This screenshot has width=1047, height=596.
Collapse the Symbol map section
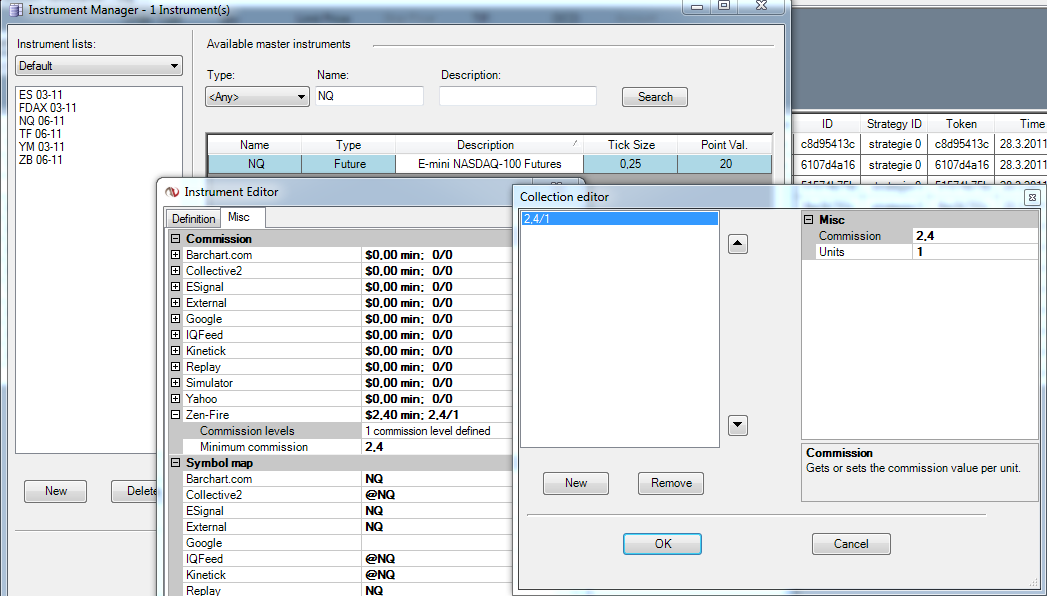(x=175, y=463)
